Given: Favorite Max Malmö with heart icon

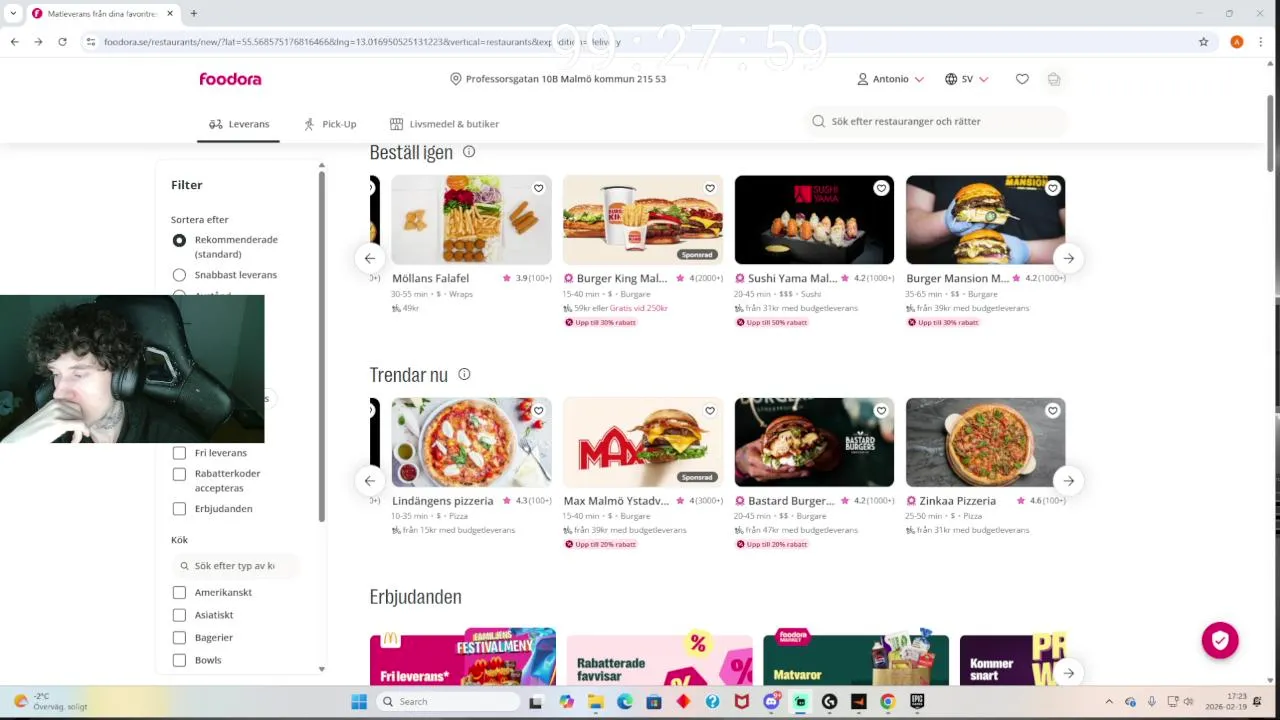Looking at the screenshot, I should click(710, 410).
